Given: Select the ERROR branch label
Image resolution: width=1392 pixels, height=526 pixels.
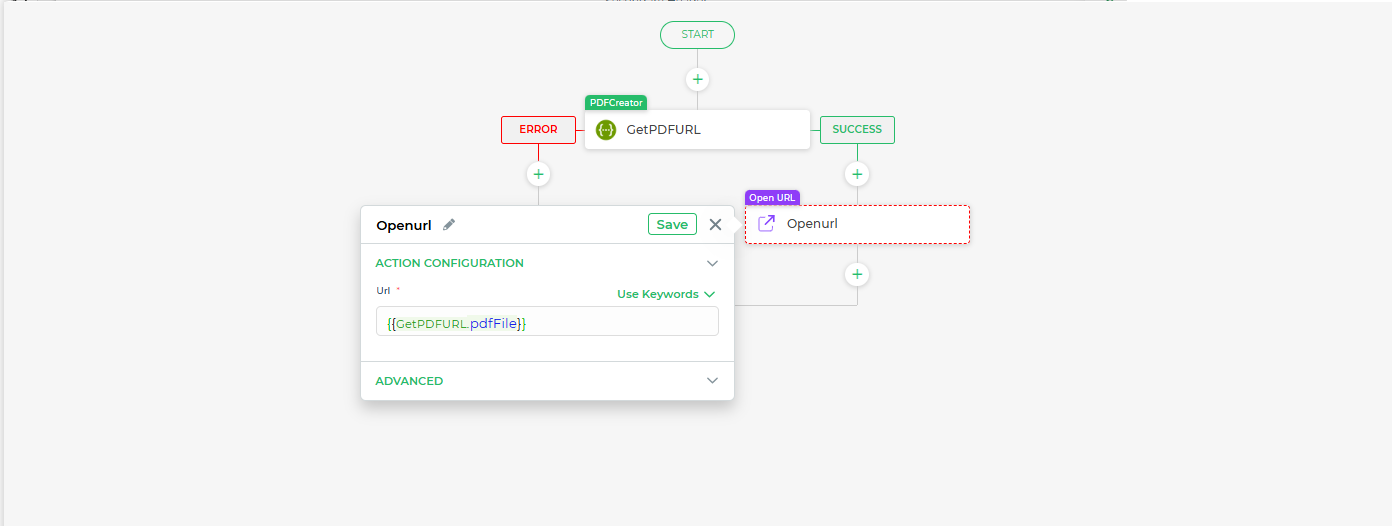Looking at the screenshot, I should point(538,129).
